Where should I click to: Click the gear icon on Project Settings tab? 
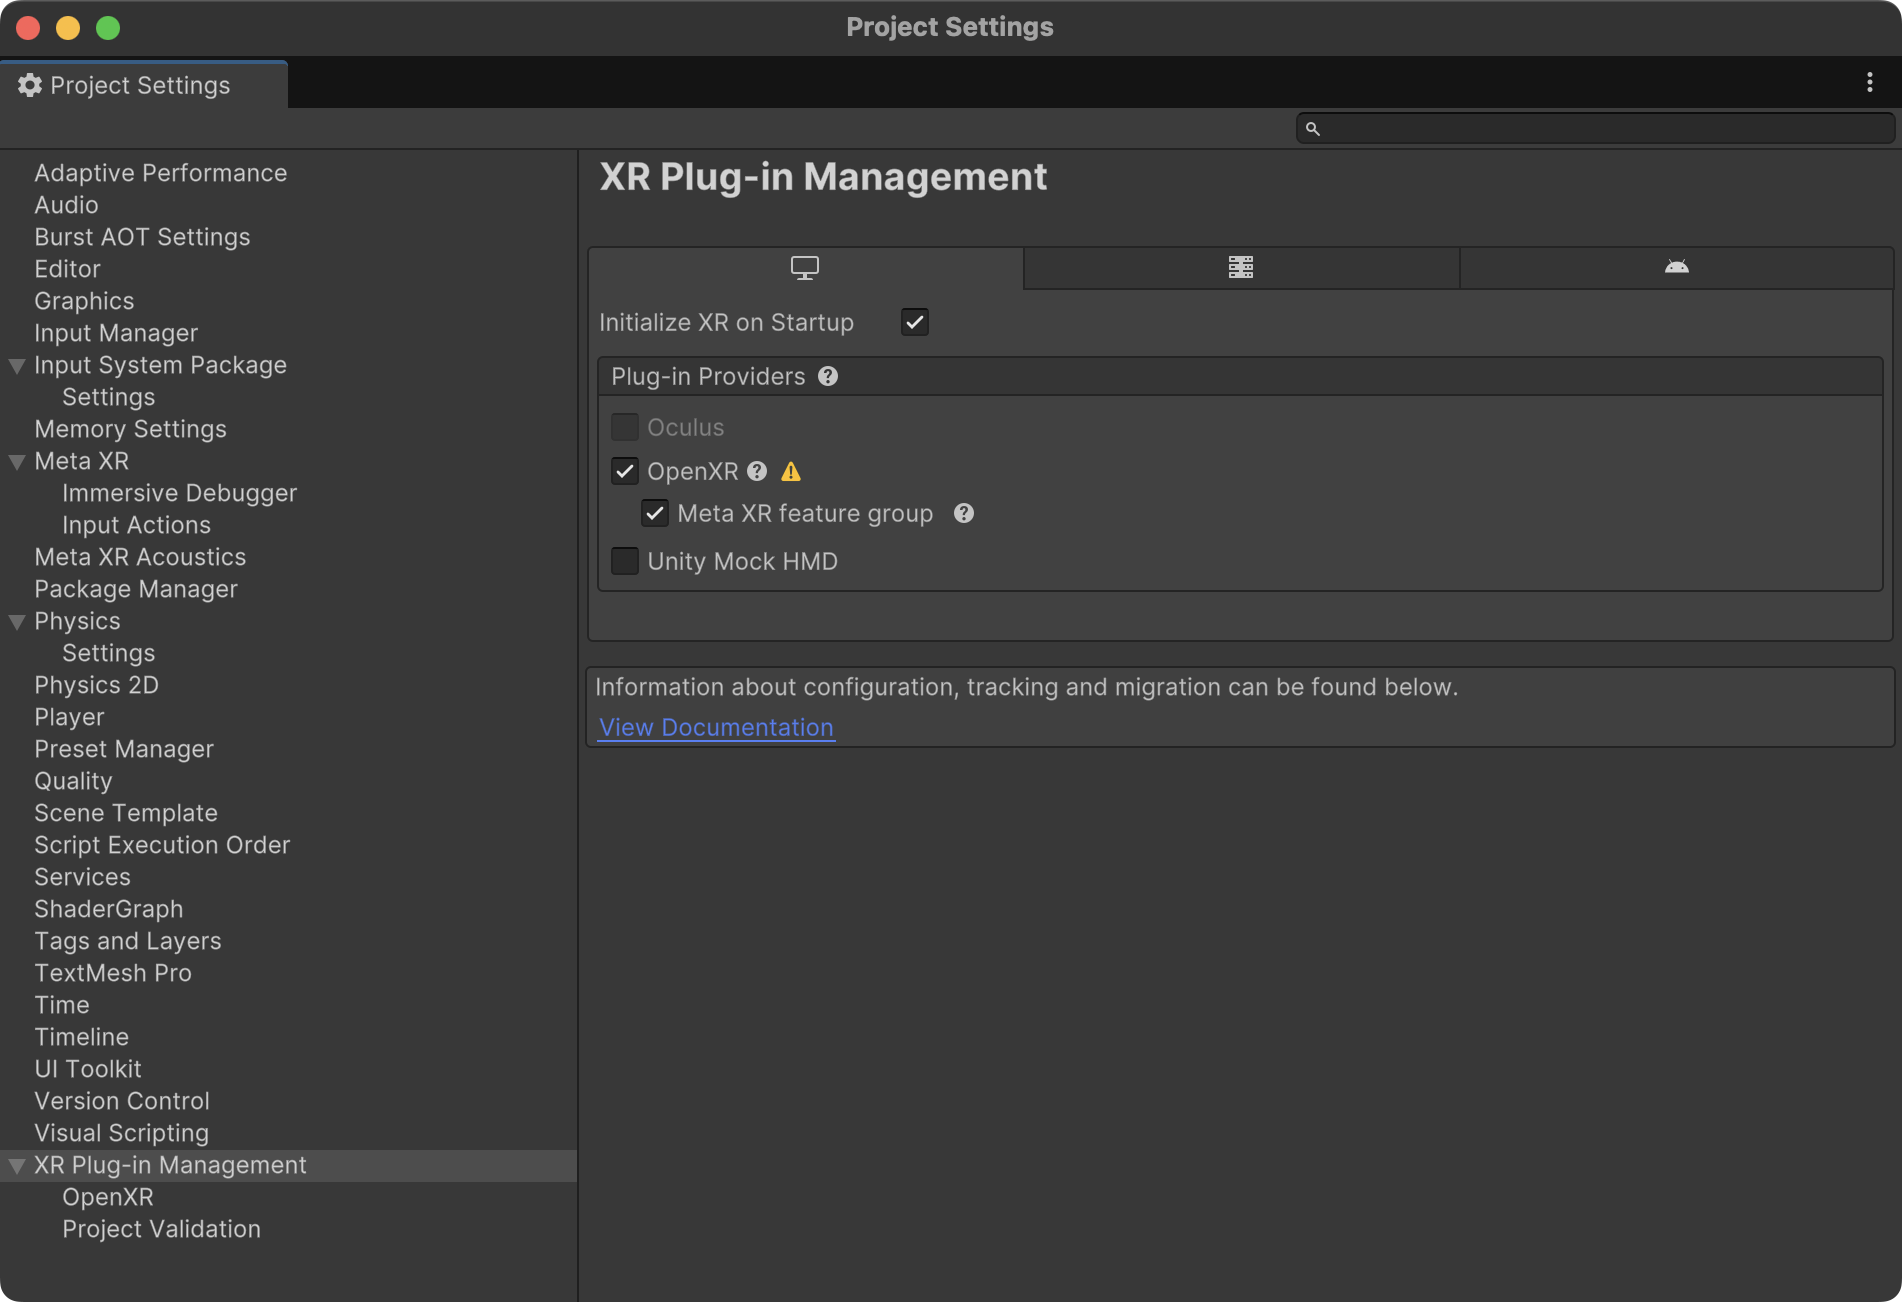30,85
